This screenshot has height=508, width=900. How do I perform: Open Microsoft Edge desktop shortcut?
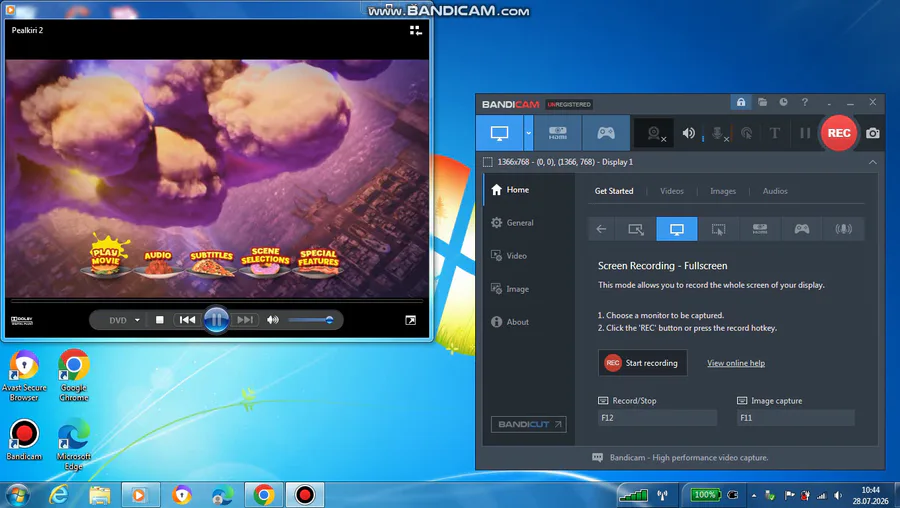tap(74, 445)
